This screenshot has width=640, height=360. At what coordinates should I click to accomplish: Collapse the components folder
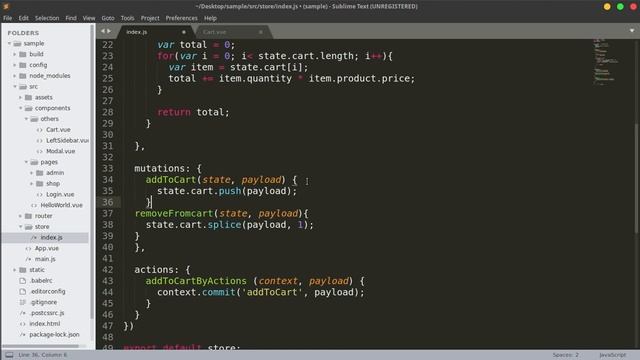[x=21, y=108]
